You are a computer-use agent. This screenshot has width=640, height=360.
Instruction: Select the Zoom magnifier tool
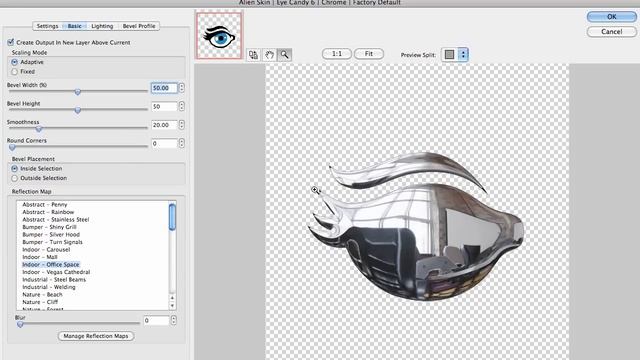click(x=284, y=55)
